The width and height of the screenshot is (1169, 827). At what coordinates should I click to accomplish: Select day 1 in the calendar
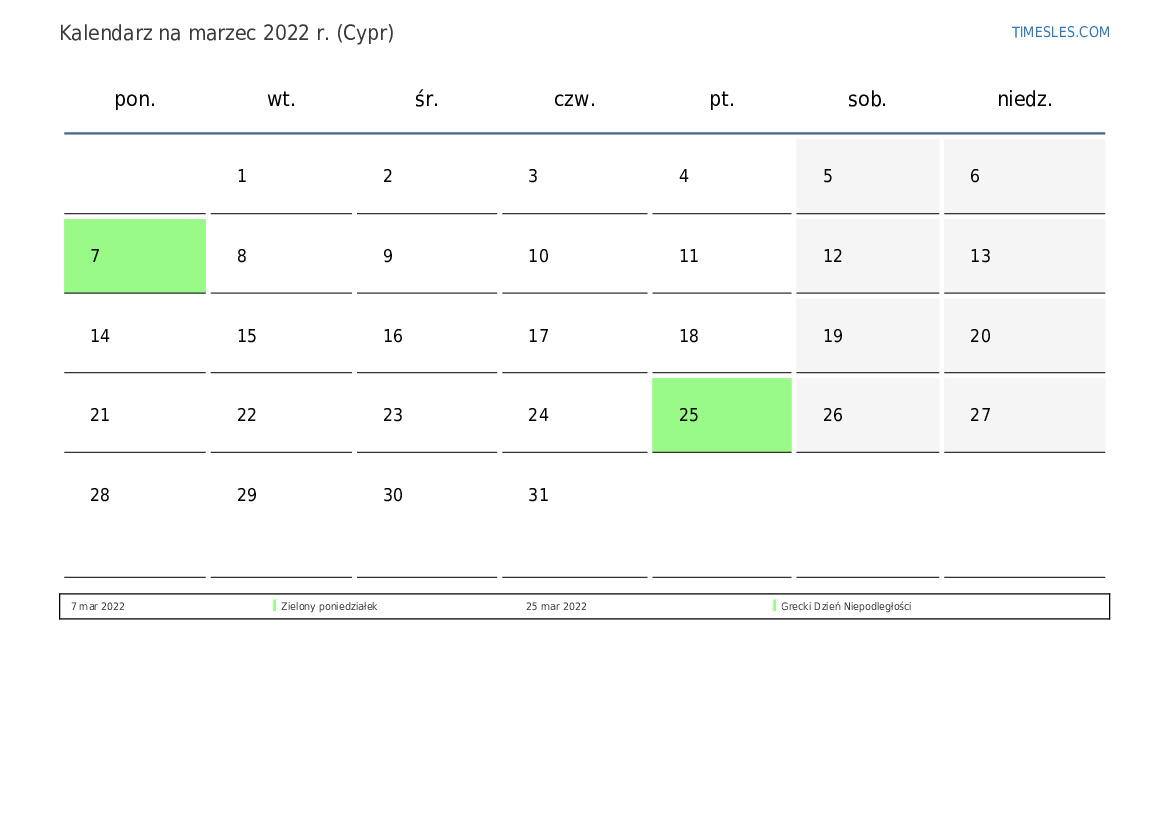(x=281, y=176)
